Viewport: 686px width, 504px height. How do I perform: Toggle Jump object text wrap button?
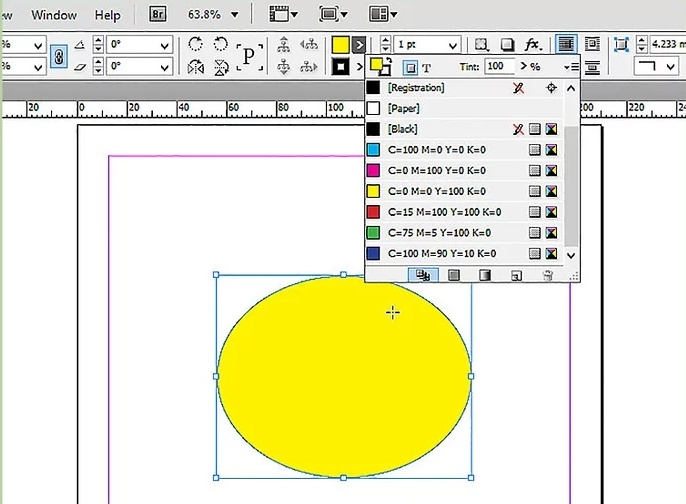click(592, 67)
